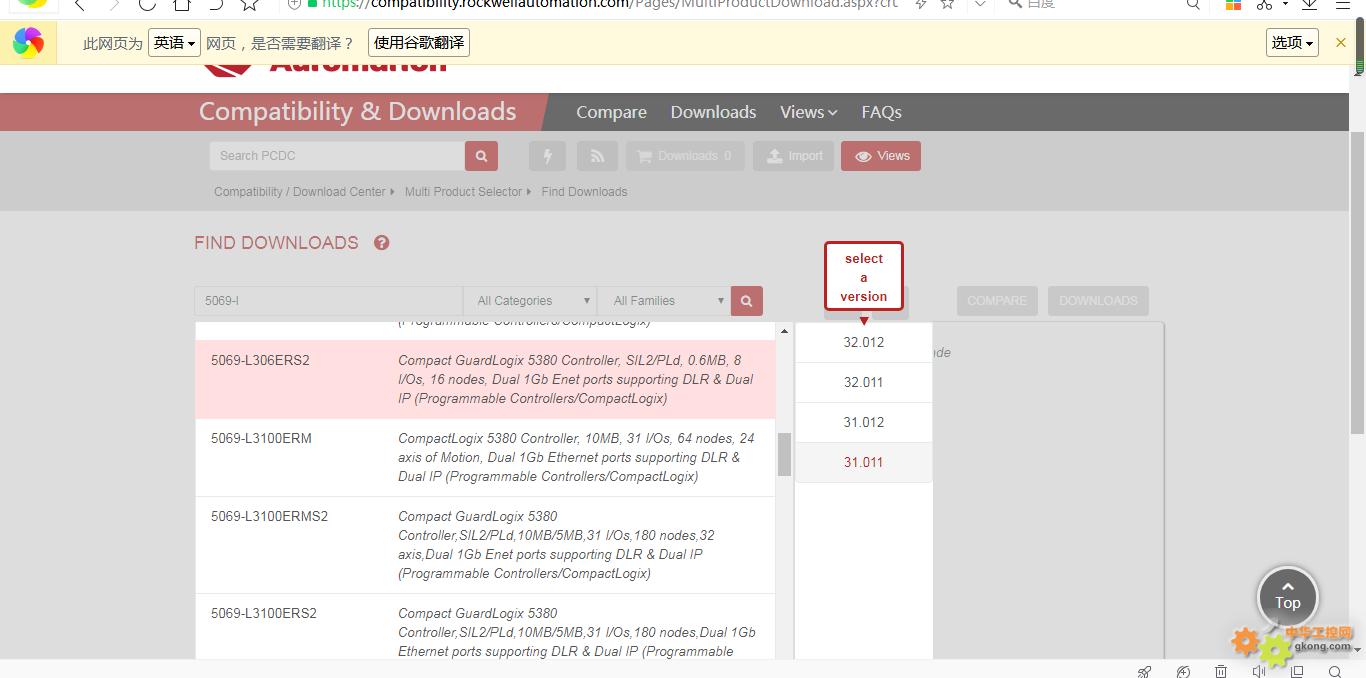Click the 5069-L3100ERM CompactLogix 5380 description
The height and width of the screenshot is (678, 1366).
576,457
